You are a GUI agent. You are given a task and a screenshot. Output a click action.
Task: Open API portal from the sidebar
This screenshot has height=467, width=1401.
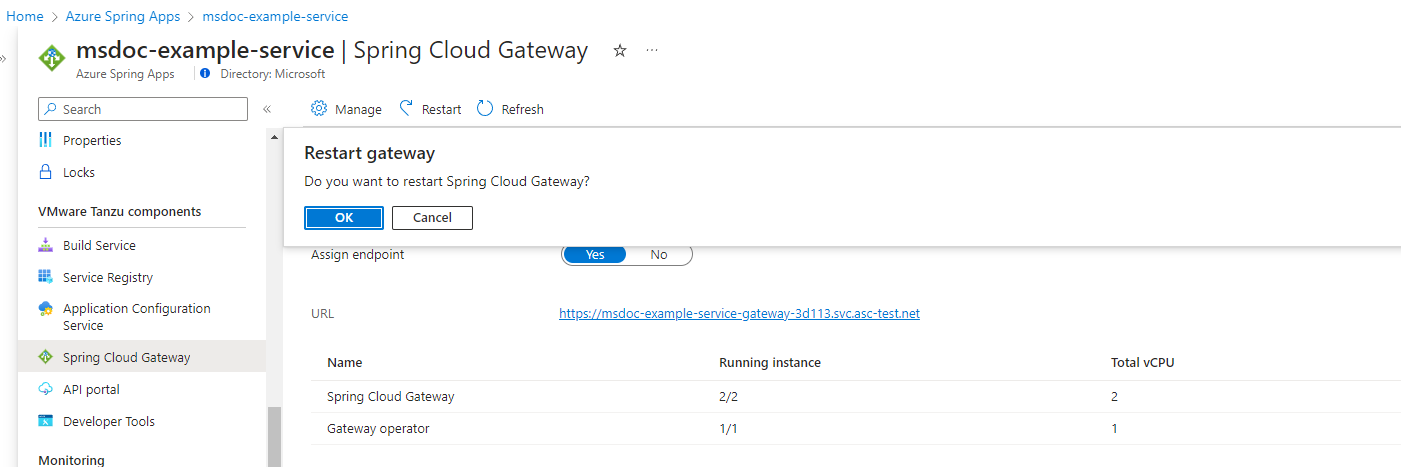coord(91,389)
